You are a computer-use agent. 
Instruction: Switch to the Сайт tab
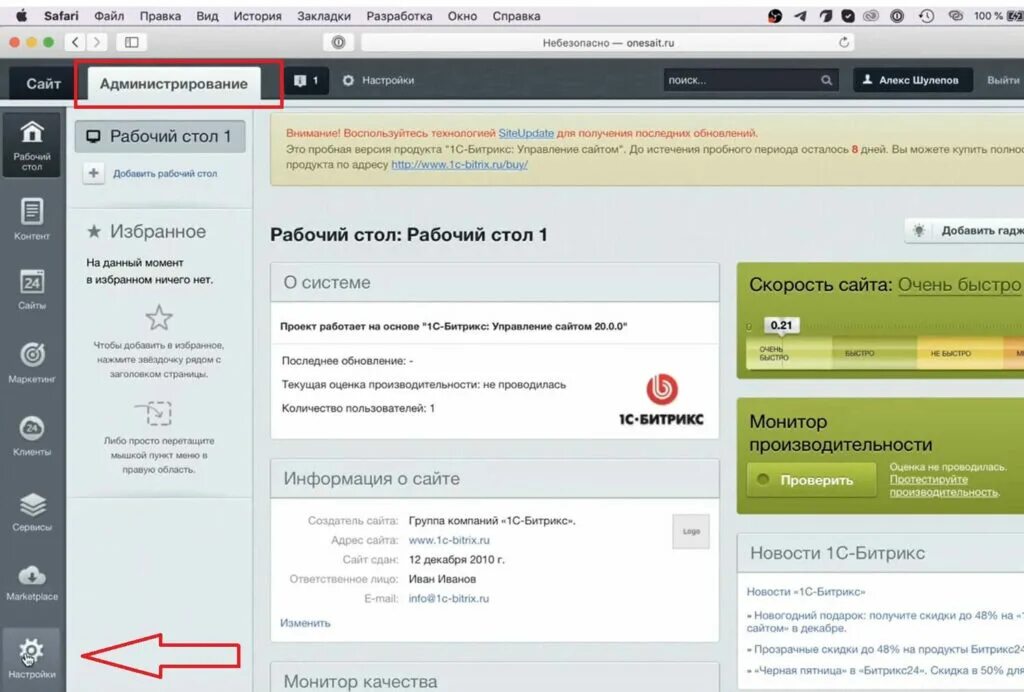(43, 84)
